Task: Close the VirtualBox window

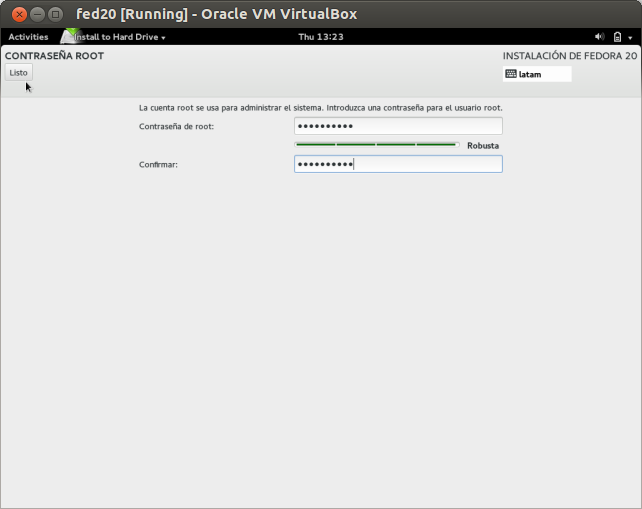Action: point(19,14)
